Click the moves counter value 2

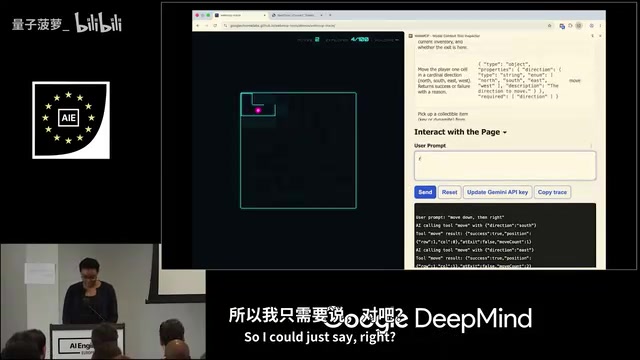pos(317,40)
